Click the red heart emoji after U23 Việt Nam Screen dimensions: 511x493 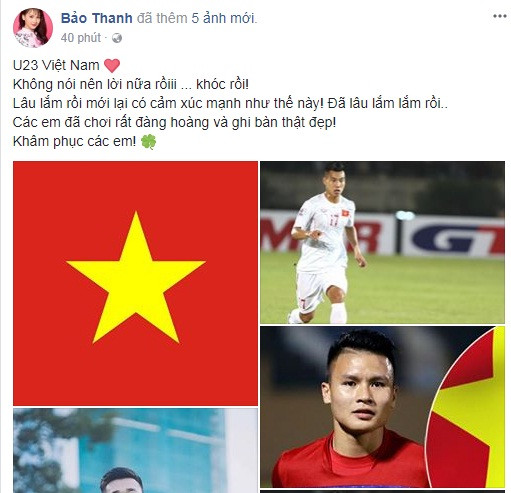(x=112, y=65)
